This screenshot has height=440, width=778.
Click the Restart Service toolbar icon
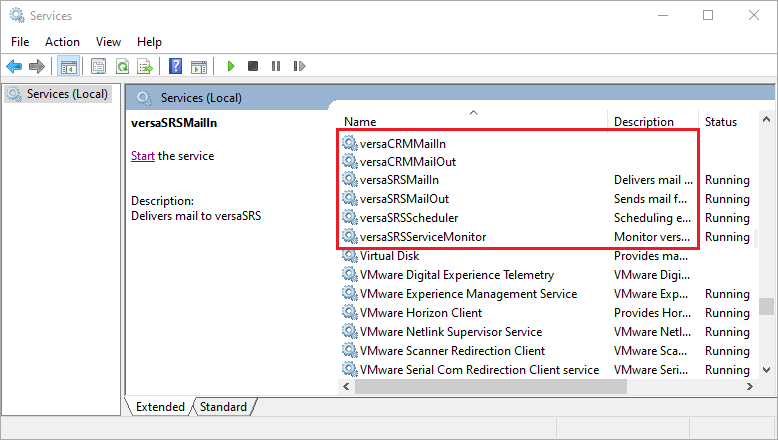pos(299,66)
